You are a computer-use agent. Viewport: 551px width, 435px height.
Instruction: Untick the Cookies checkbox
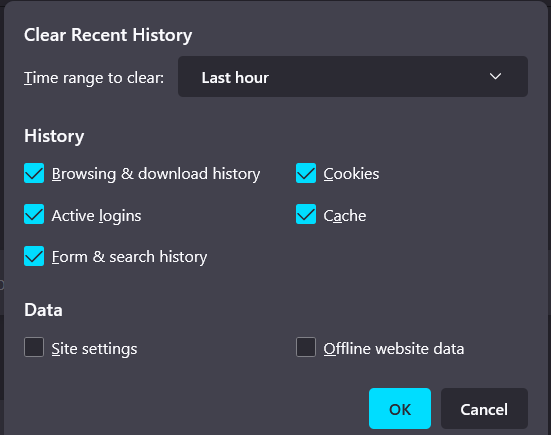click(x=306, y=173)
